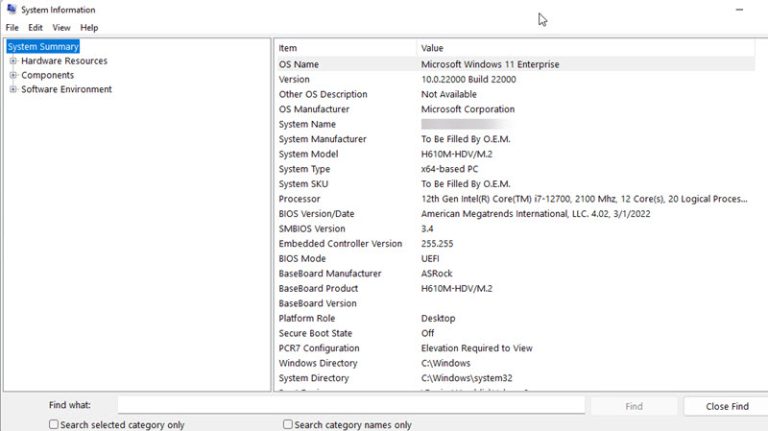Select the System SKU row

pyautogui.click(x=515, y=184)
